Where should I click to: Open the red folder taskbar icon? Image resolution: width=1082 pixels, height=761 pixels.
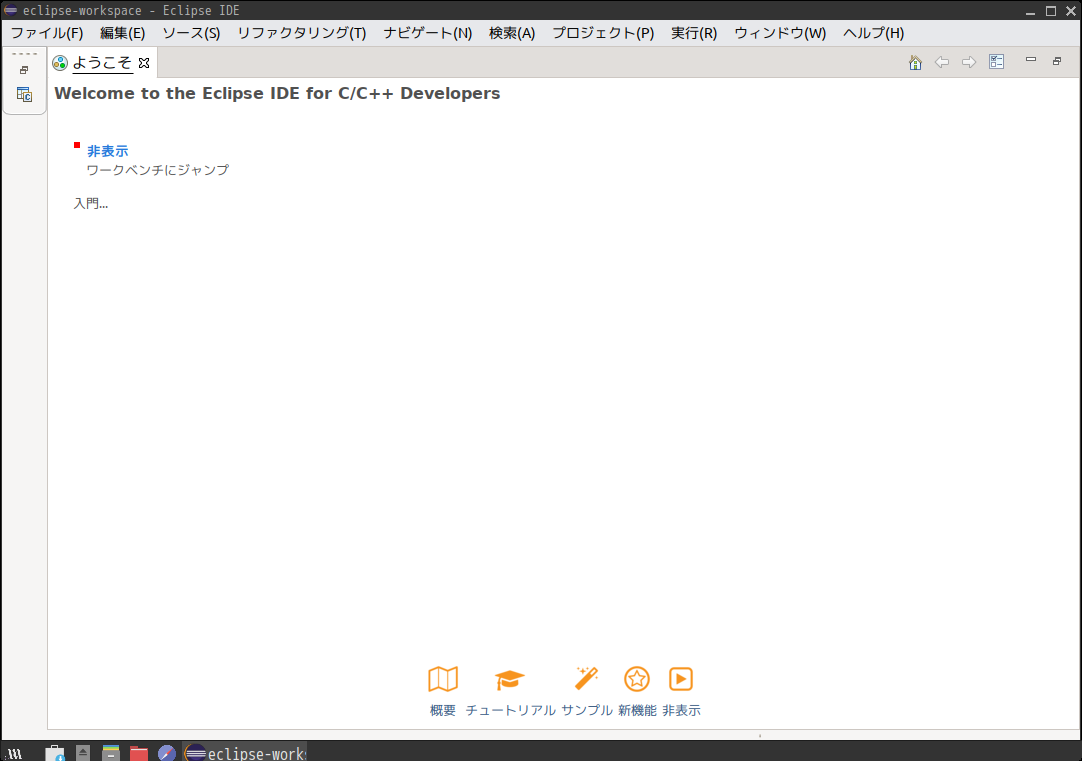tap(139, 753)
